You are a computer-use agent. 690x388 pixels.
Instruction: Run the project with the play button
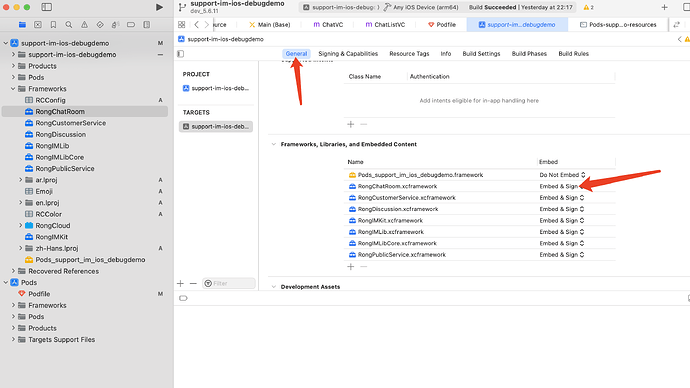coord(159,7)
